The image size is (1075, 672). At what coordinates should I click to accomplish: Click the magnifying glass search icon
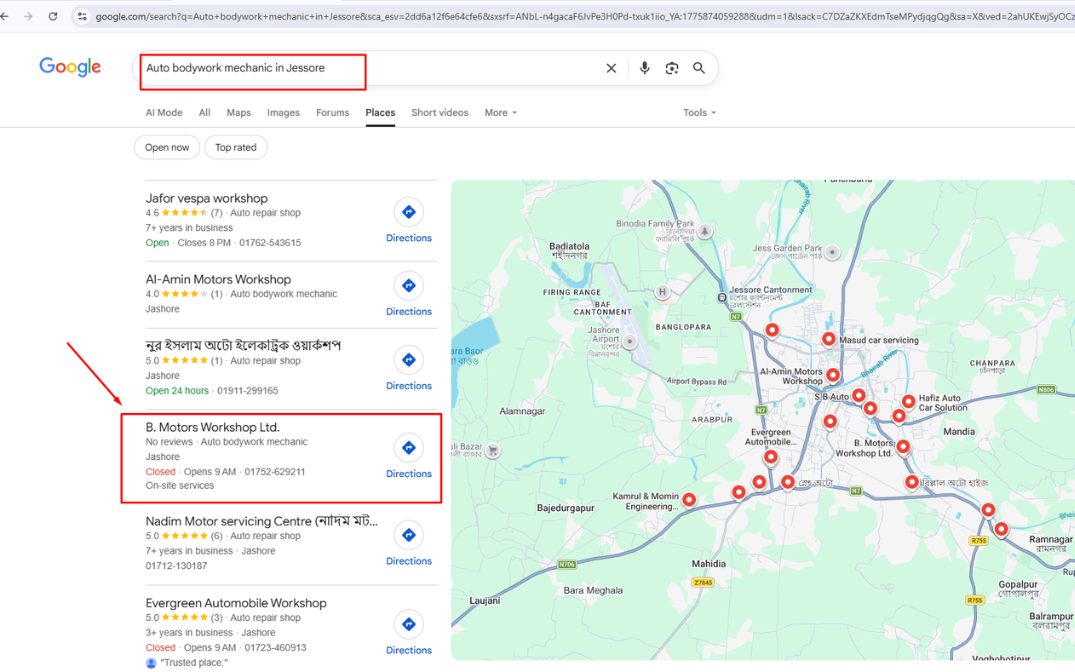[699, 68]
